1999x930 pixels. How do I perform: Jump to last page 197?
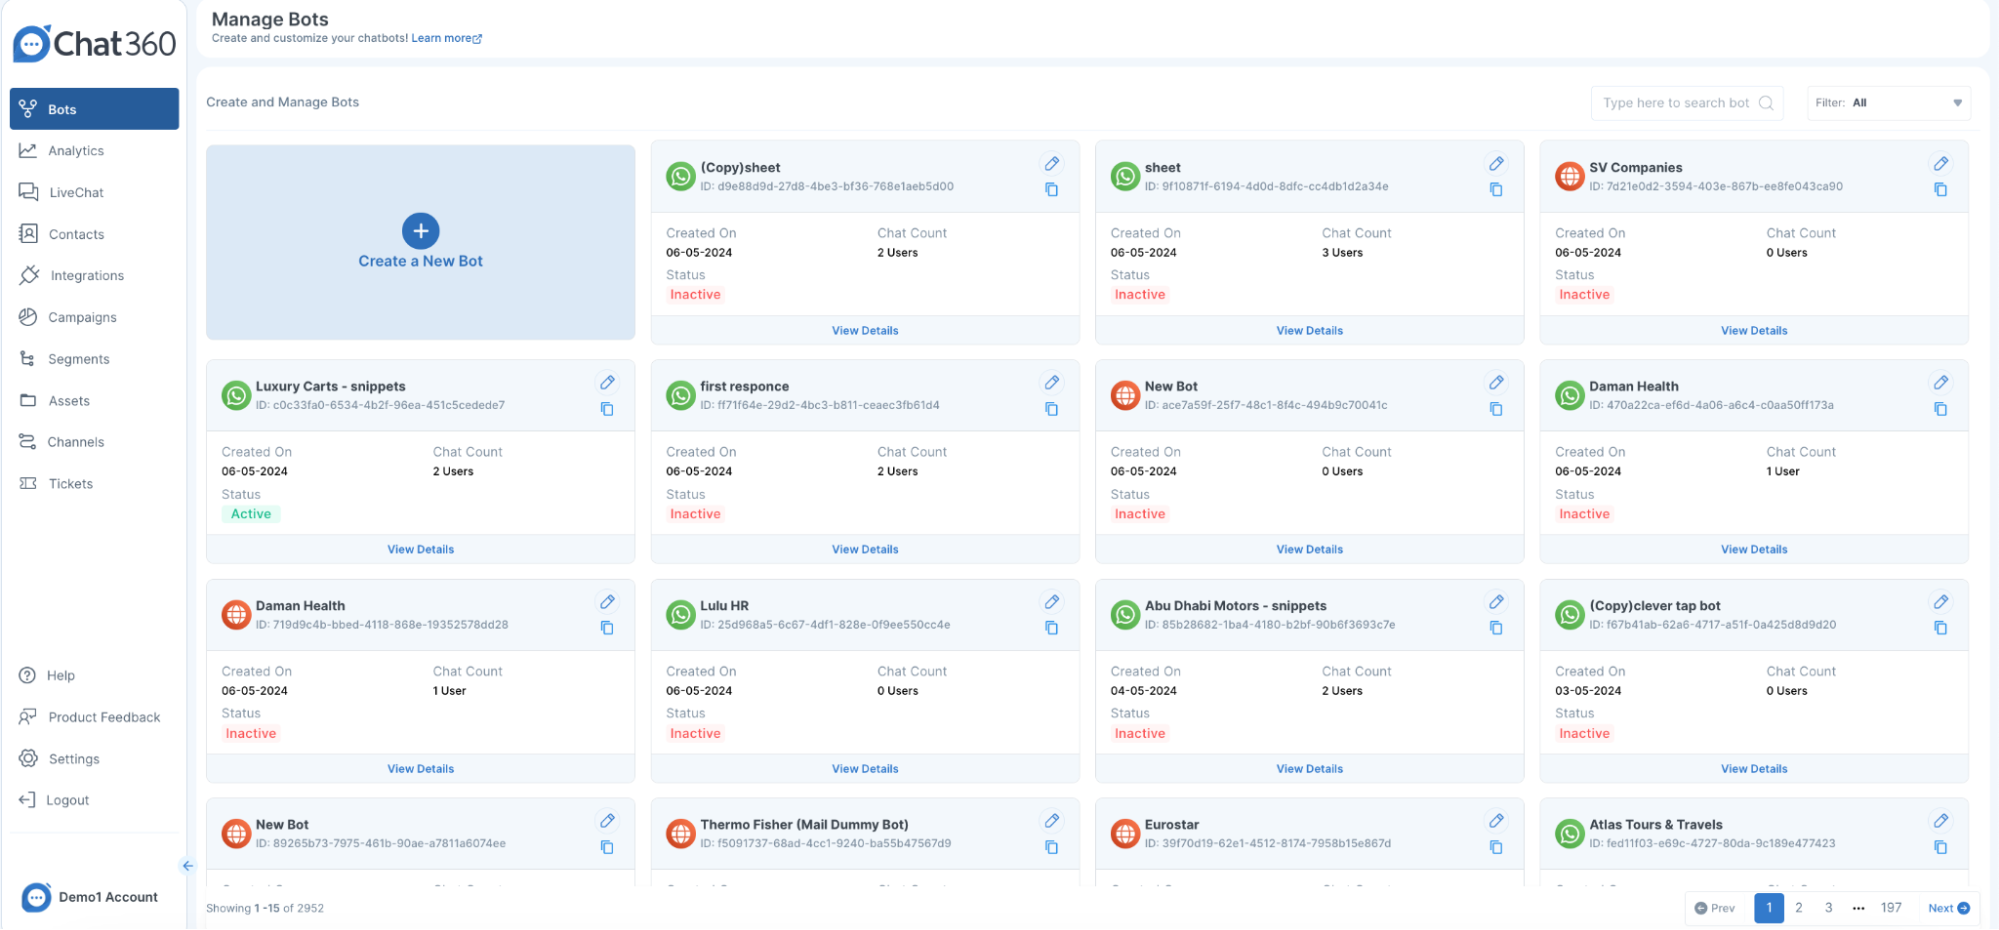pos(1891,908)
